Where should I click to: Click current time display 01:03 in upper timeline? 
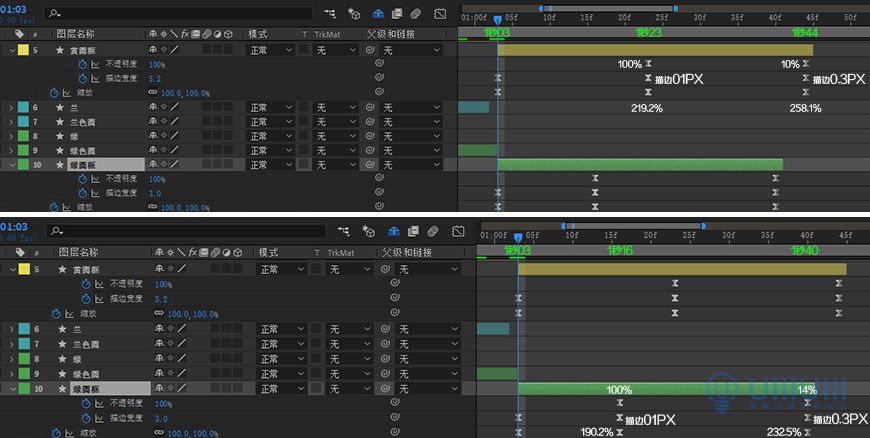coord(13,9)
